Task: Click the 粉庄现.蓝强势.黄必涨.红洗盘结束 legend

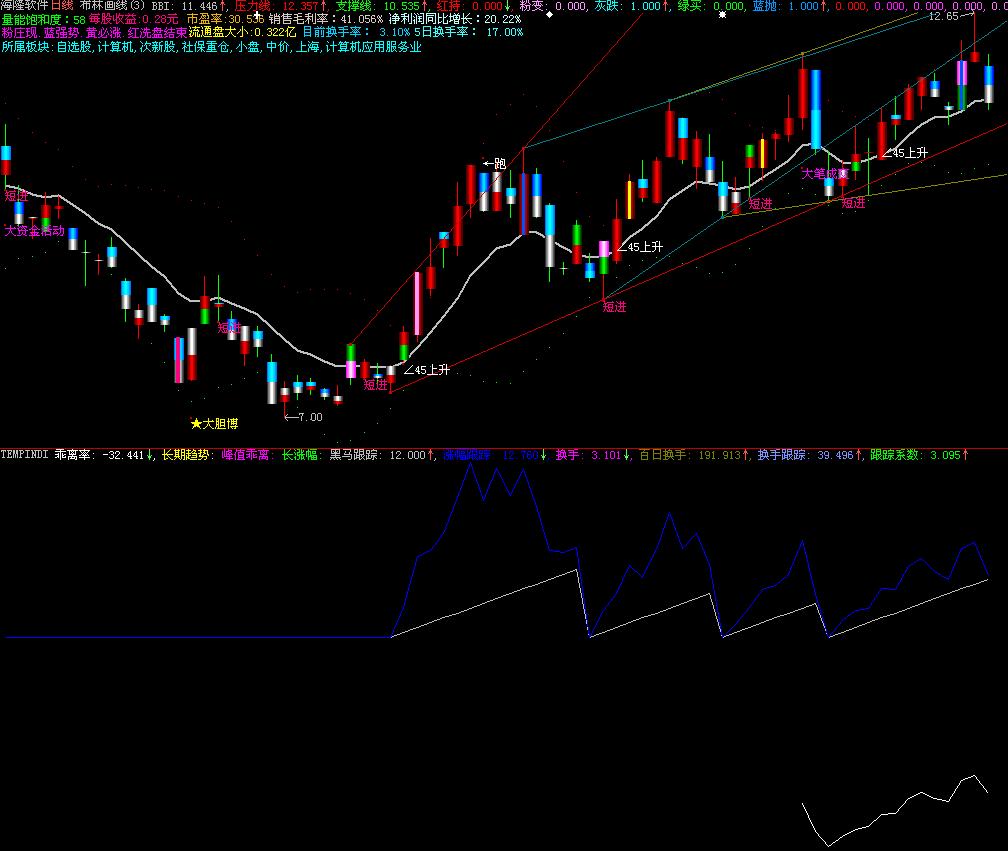Action: 94,32
